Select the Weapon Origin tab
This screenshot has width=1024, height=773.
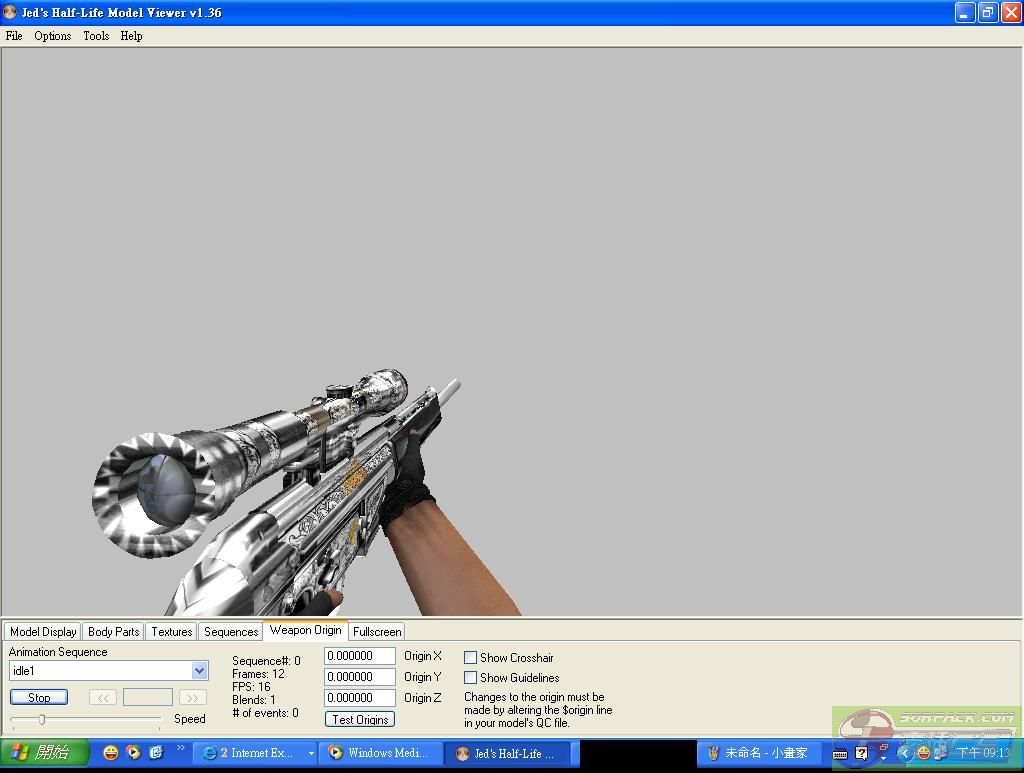pyautogui.click(x=306, y=630)
